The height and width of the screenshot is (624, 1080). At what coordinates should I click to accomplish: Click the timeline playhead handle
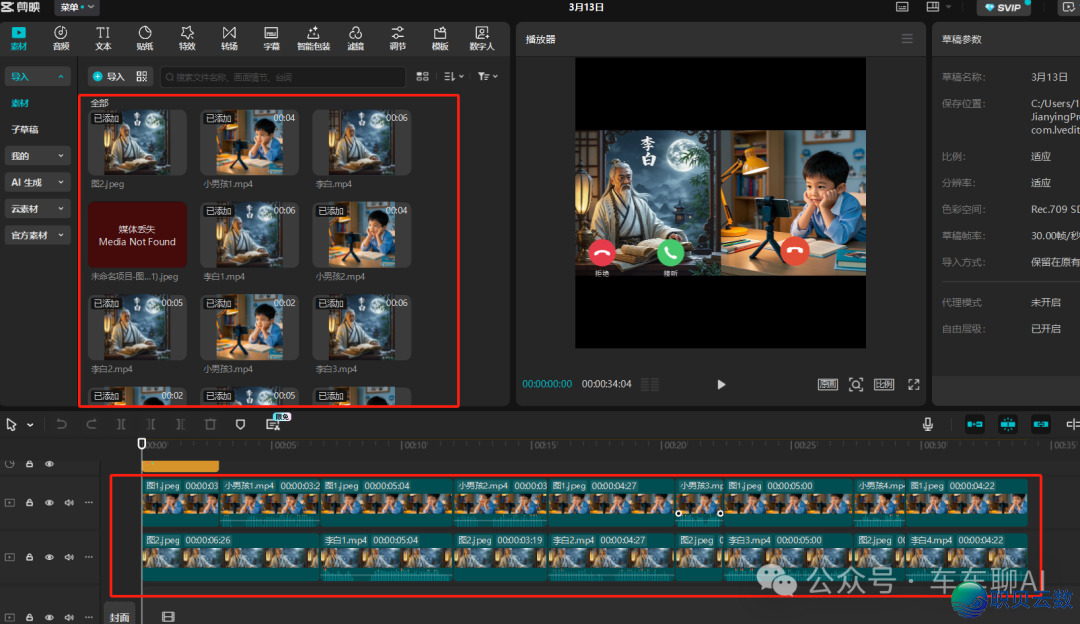point(142,444)
